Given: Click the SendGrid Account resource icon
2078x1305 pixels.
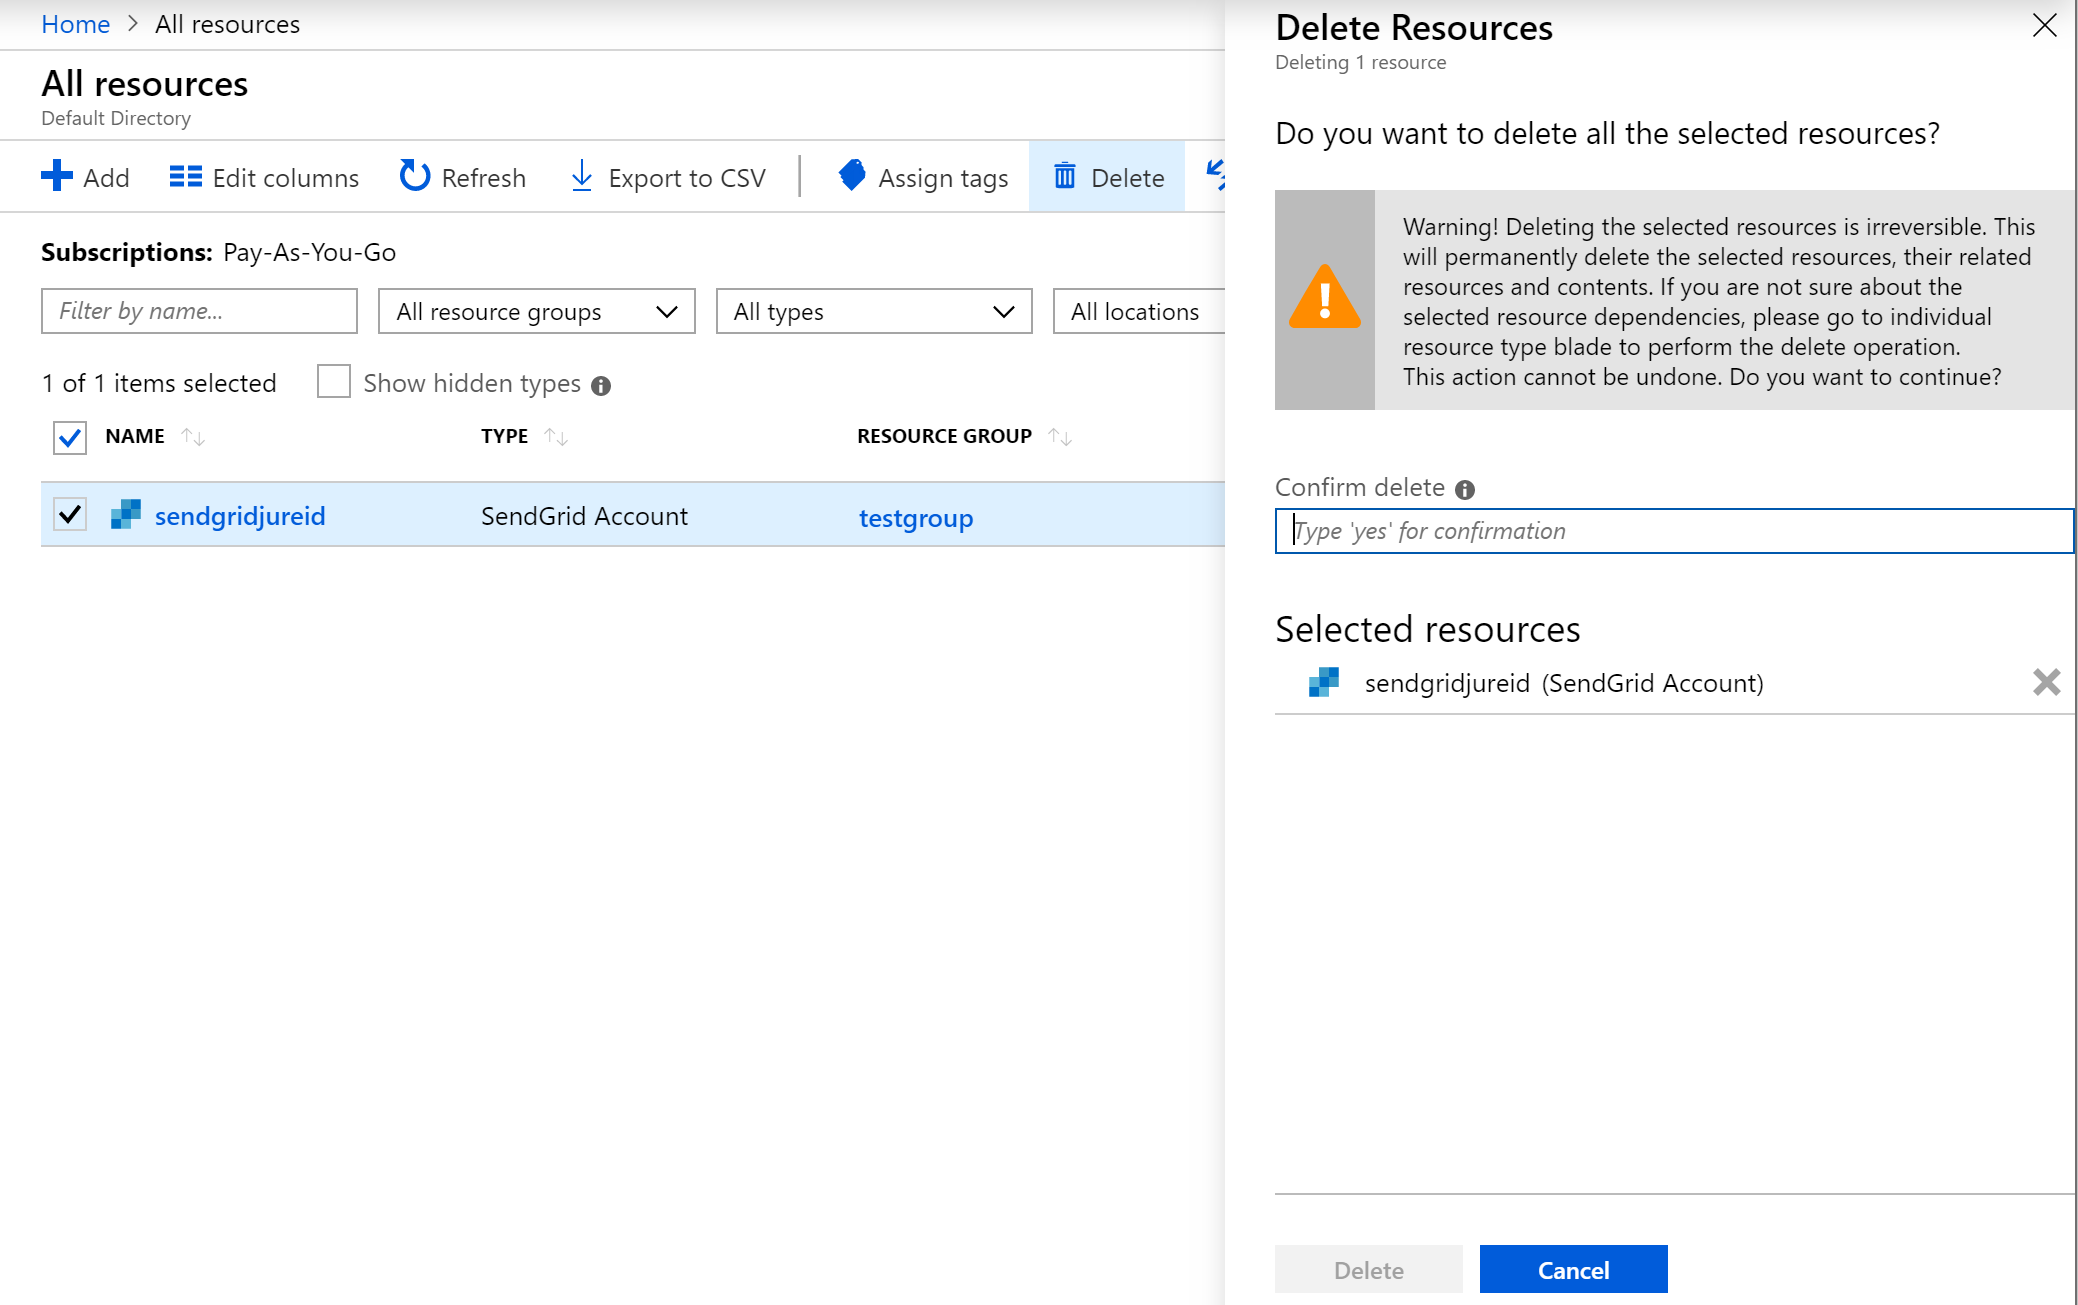Looking at the screenshot, I should pos(126,516).
